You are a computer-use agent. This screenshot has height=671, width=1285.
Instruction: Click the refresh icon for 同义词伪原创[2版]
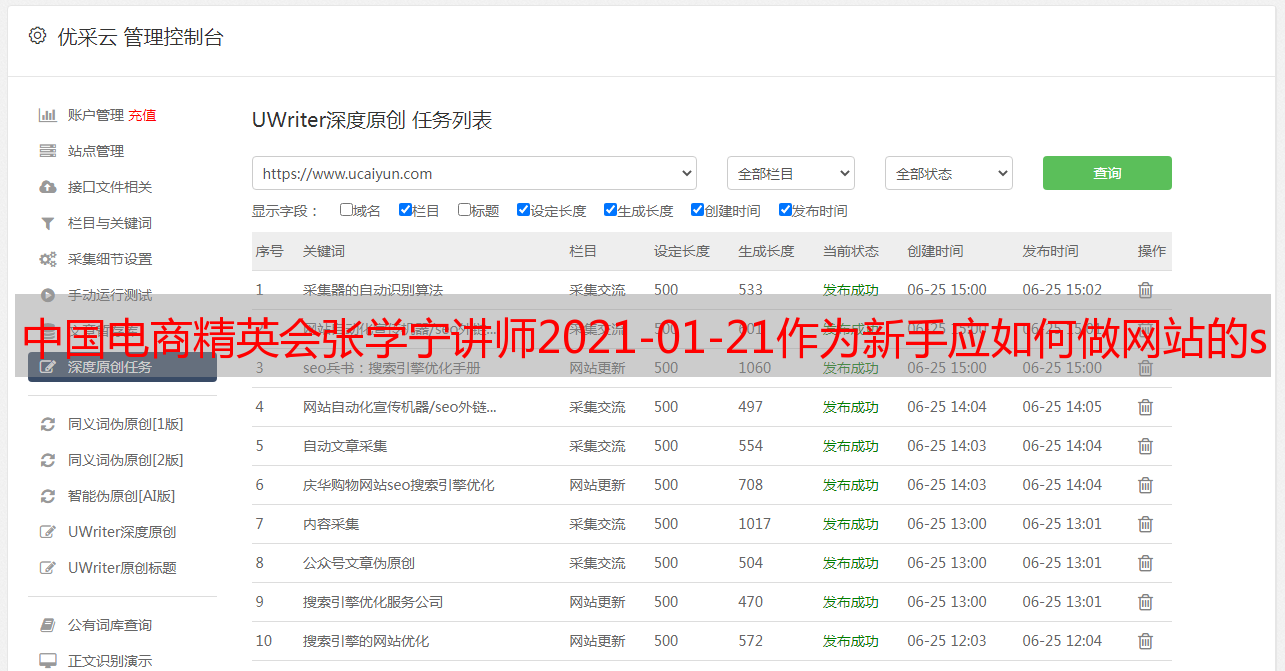click(x=47, y=460)
